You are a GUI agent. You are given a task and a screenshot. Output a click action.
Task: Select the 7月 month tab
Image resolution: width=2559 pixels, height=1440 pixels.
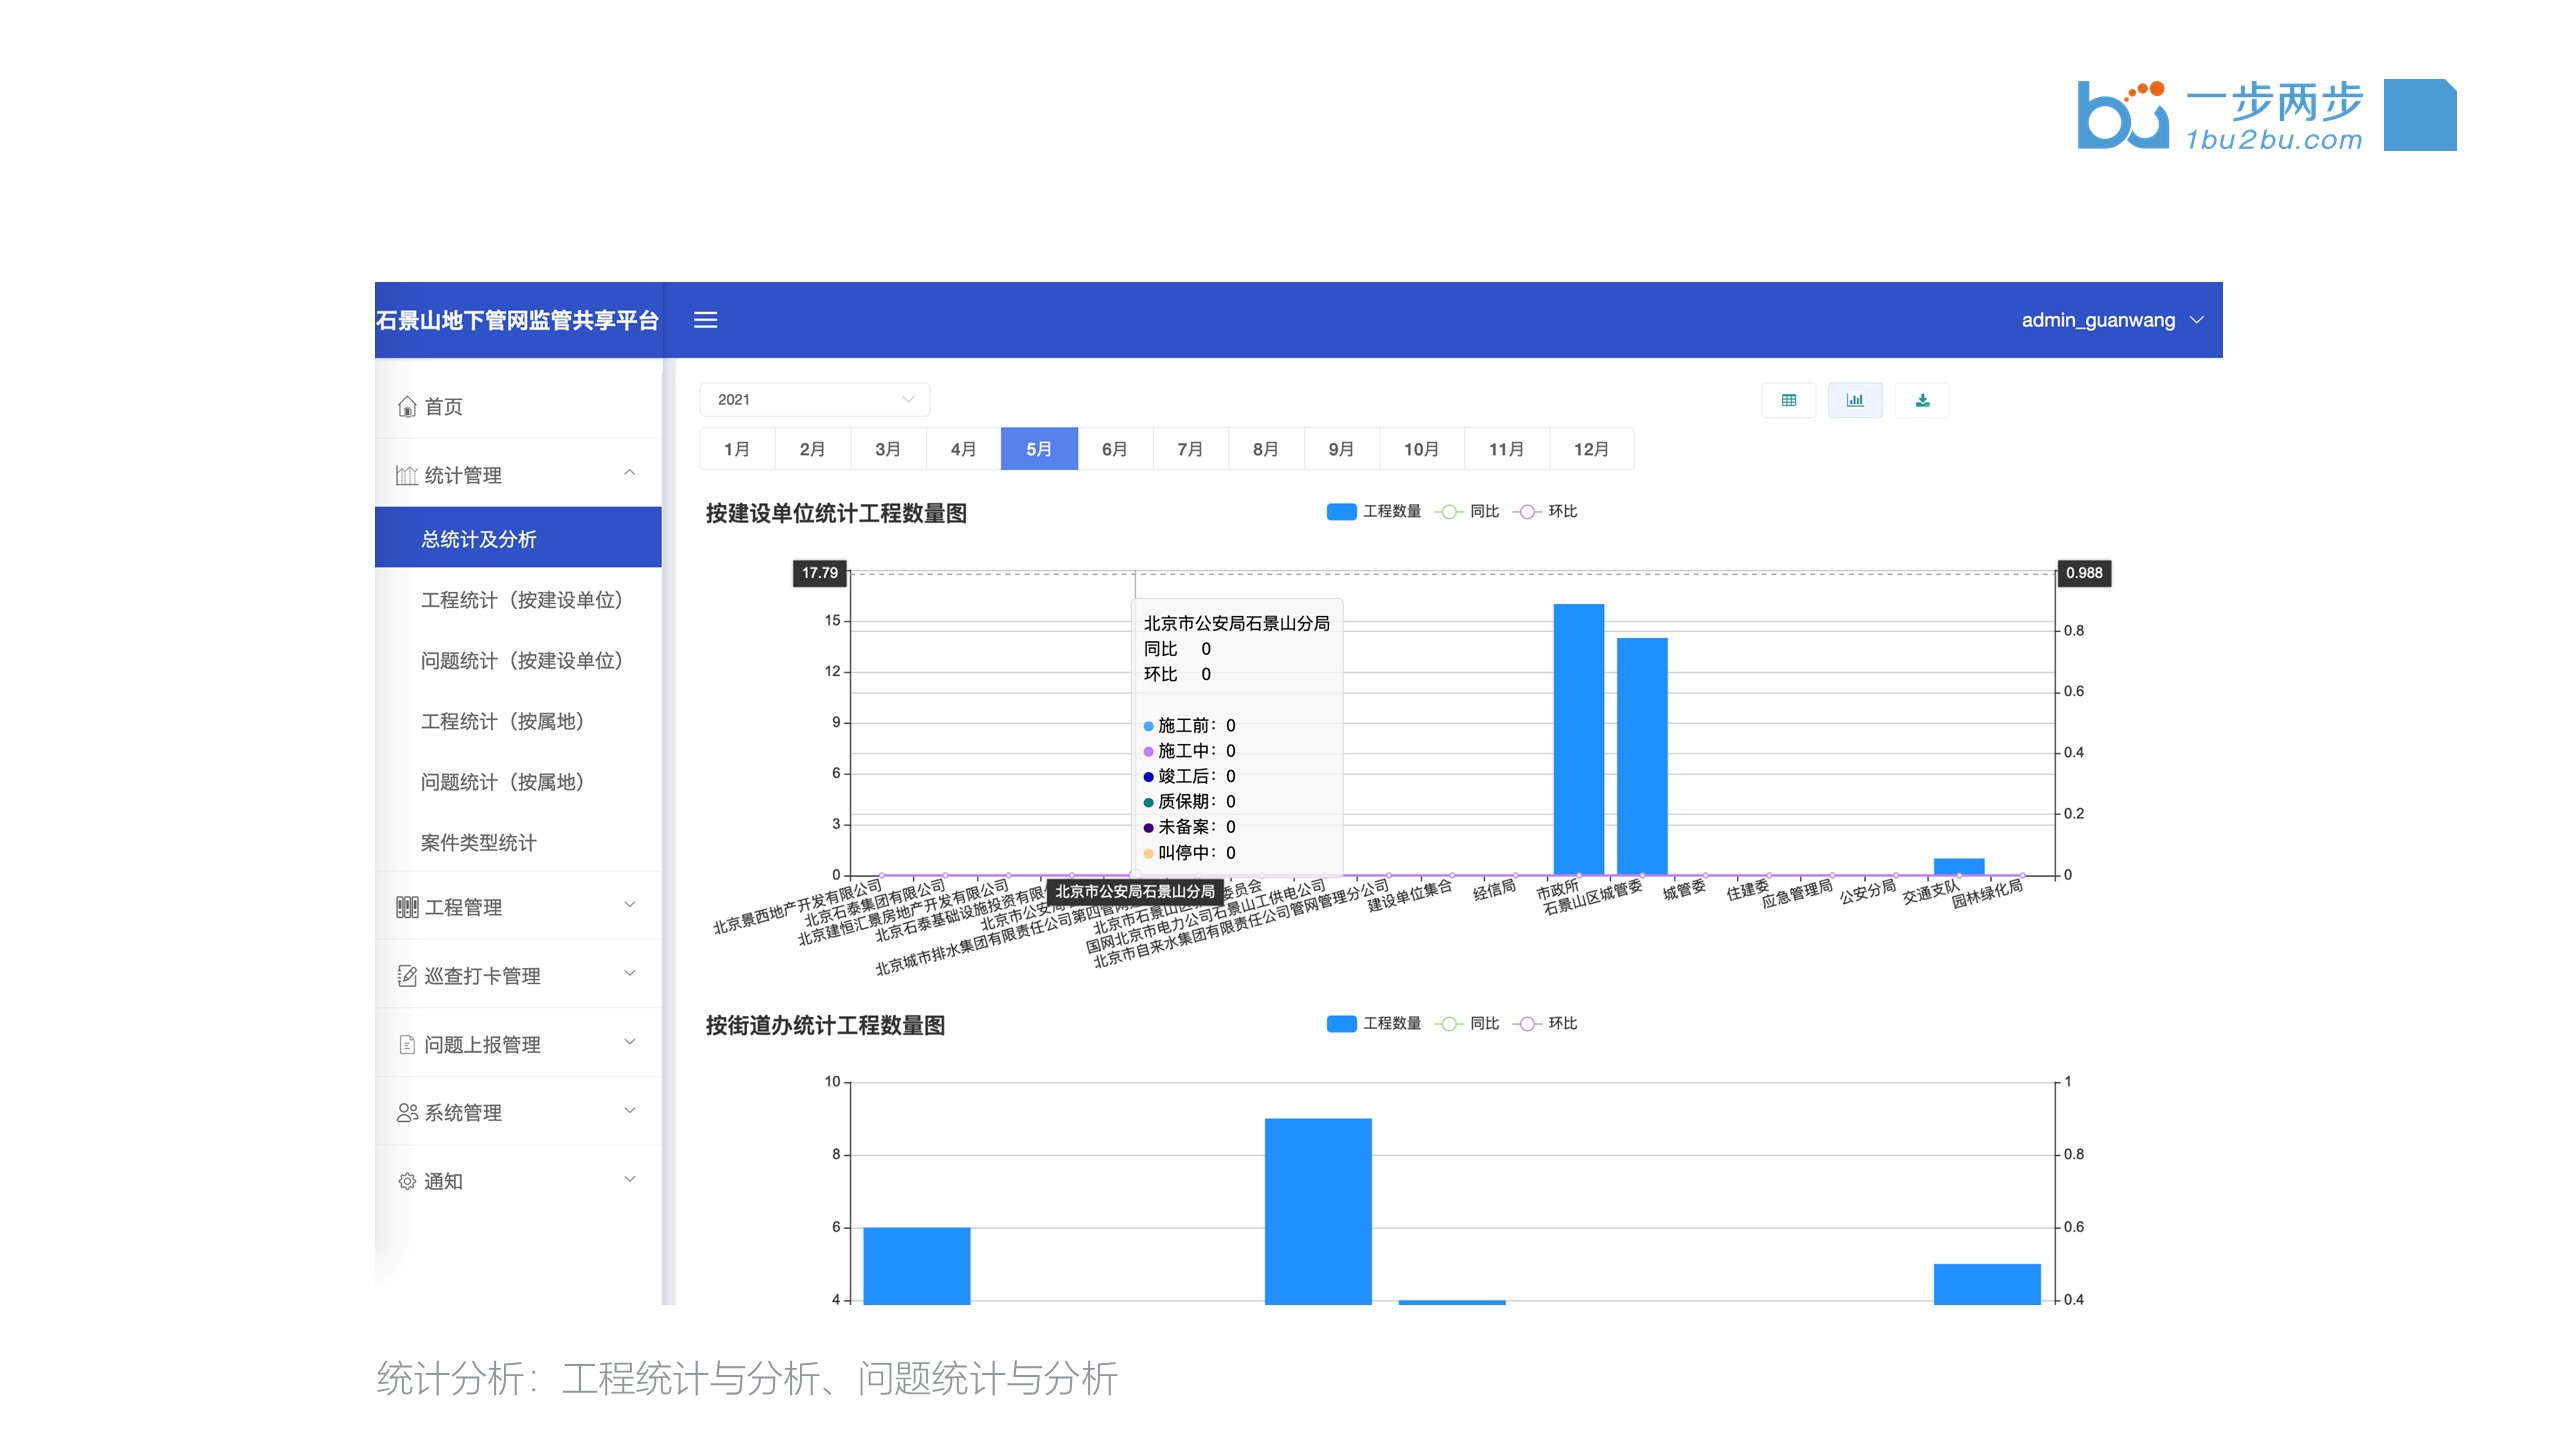click(x=1190, y=449)
